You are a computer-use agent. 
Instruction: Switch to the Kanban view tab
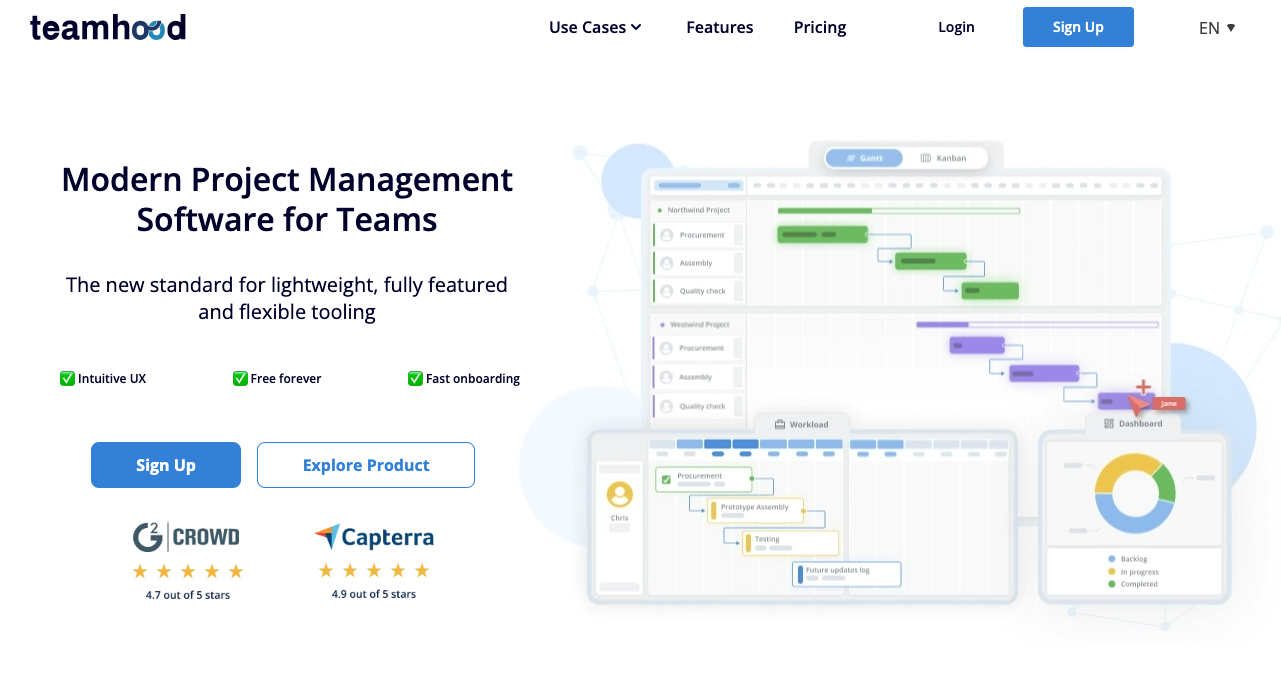point(943,158)
